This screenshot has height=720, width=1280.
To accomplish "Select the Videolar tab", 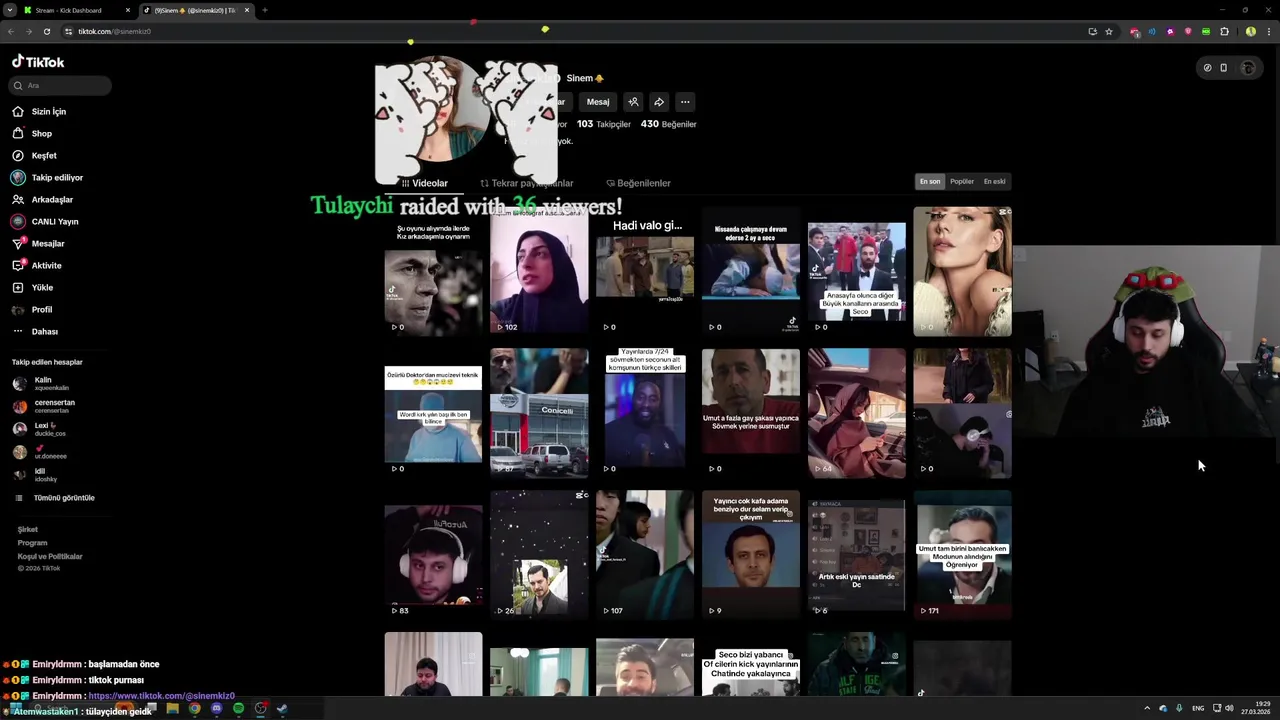I will pos(425,184).
